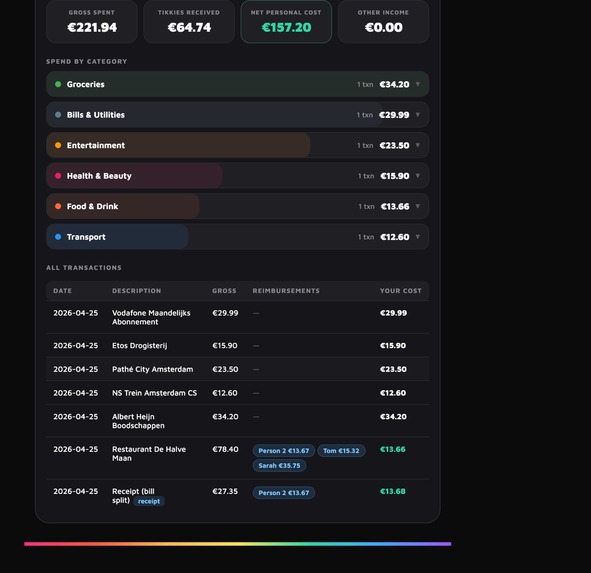Click the Groceries €34.20 amount
The height and width of the screenshot is (573, 591).
[x=394, y=84]
